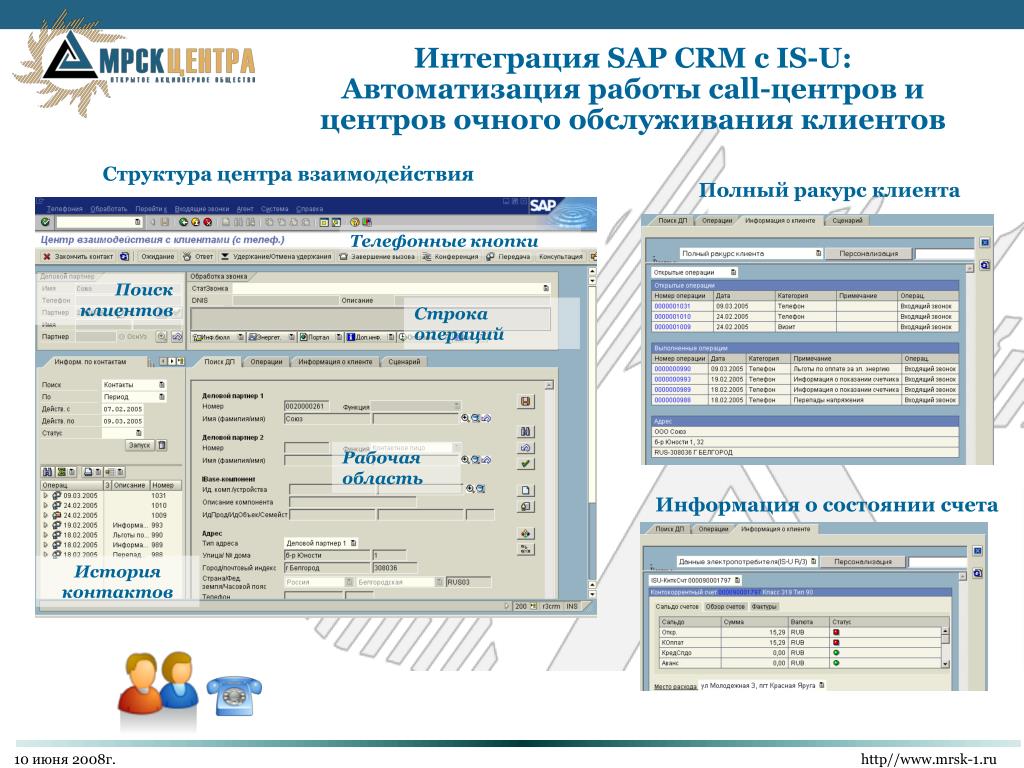This screenshot has height=768, width=1024.
Task: Open the Входящие звонки menu
Action: (202, 209)
